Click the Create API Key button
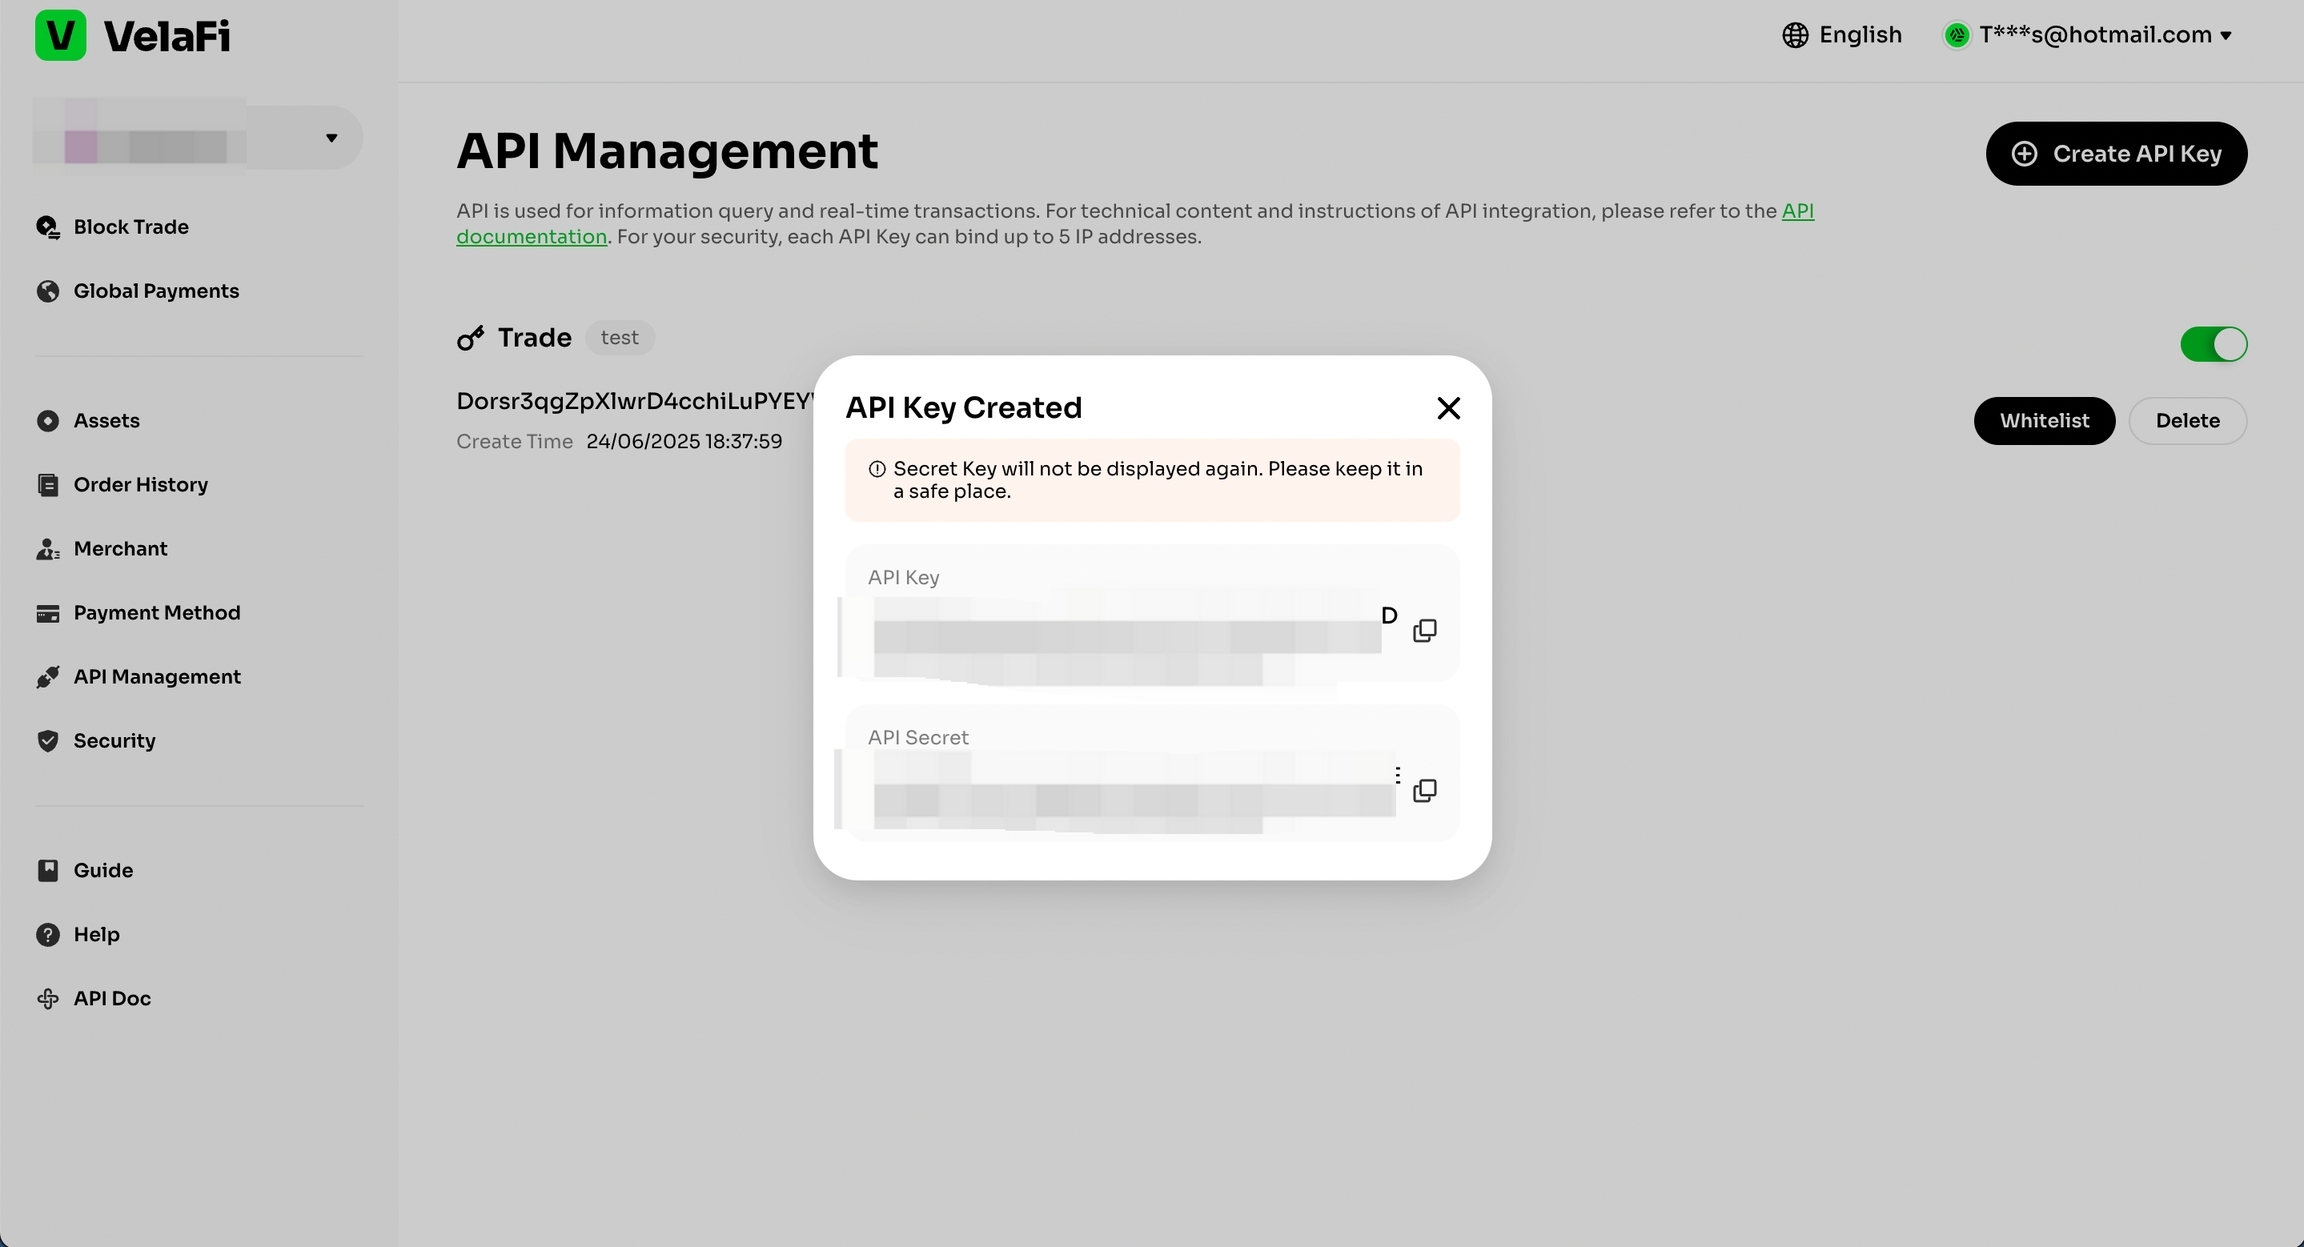 click(x=2116, y=153)
